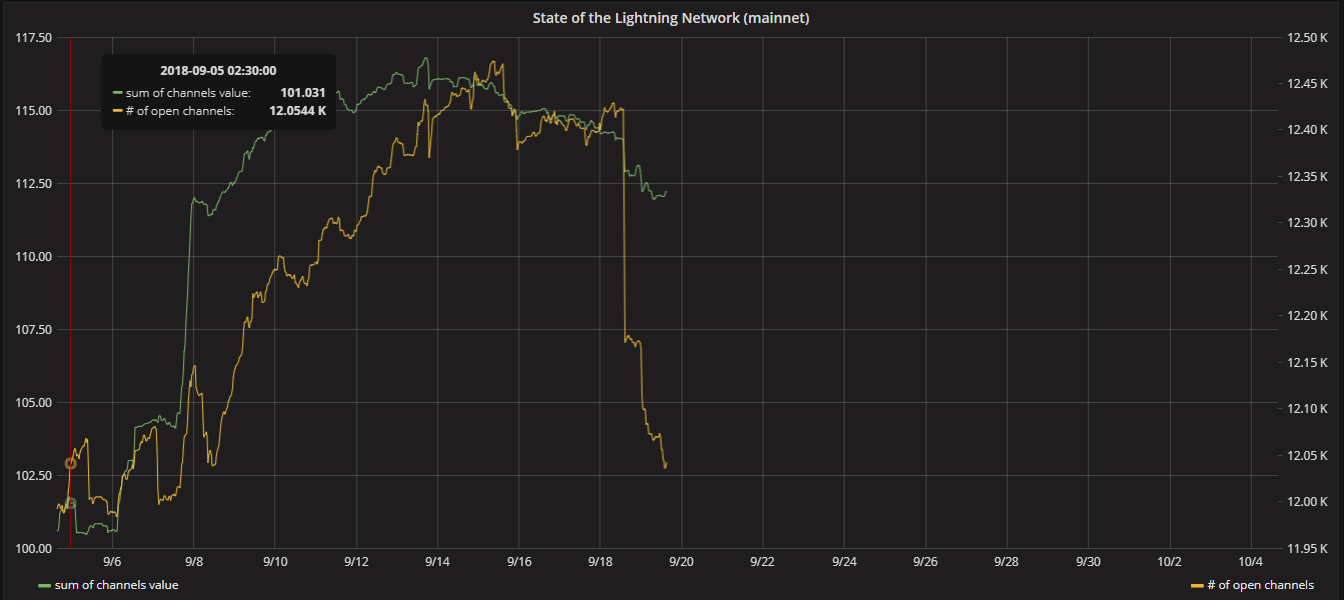Click the x-axis label '9/10'

pos(275,562)
